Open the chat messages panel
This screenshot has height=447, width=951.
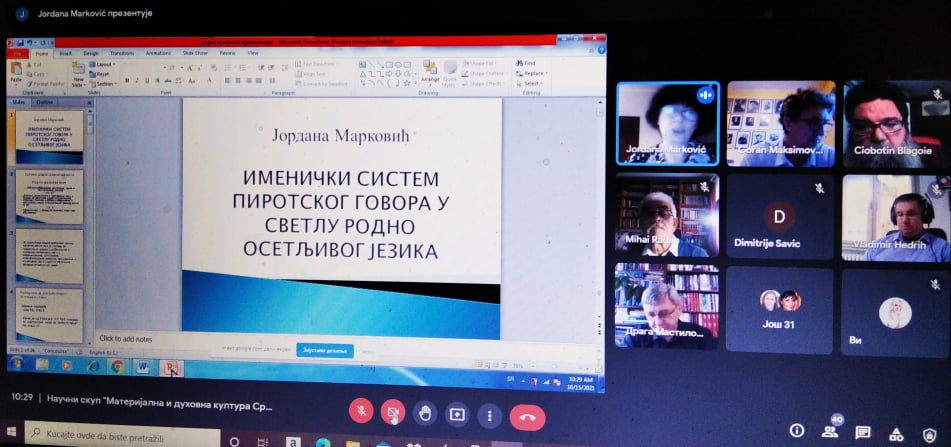coord(862,431)
